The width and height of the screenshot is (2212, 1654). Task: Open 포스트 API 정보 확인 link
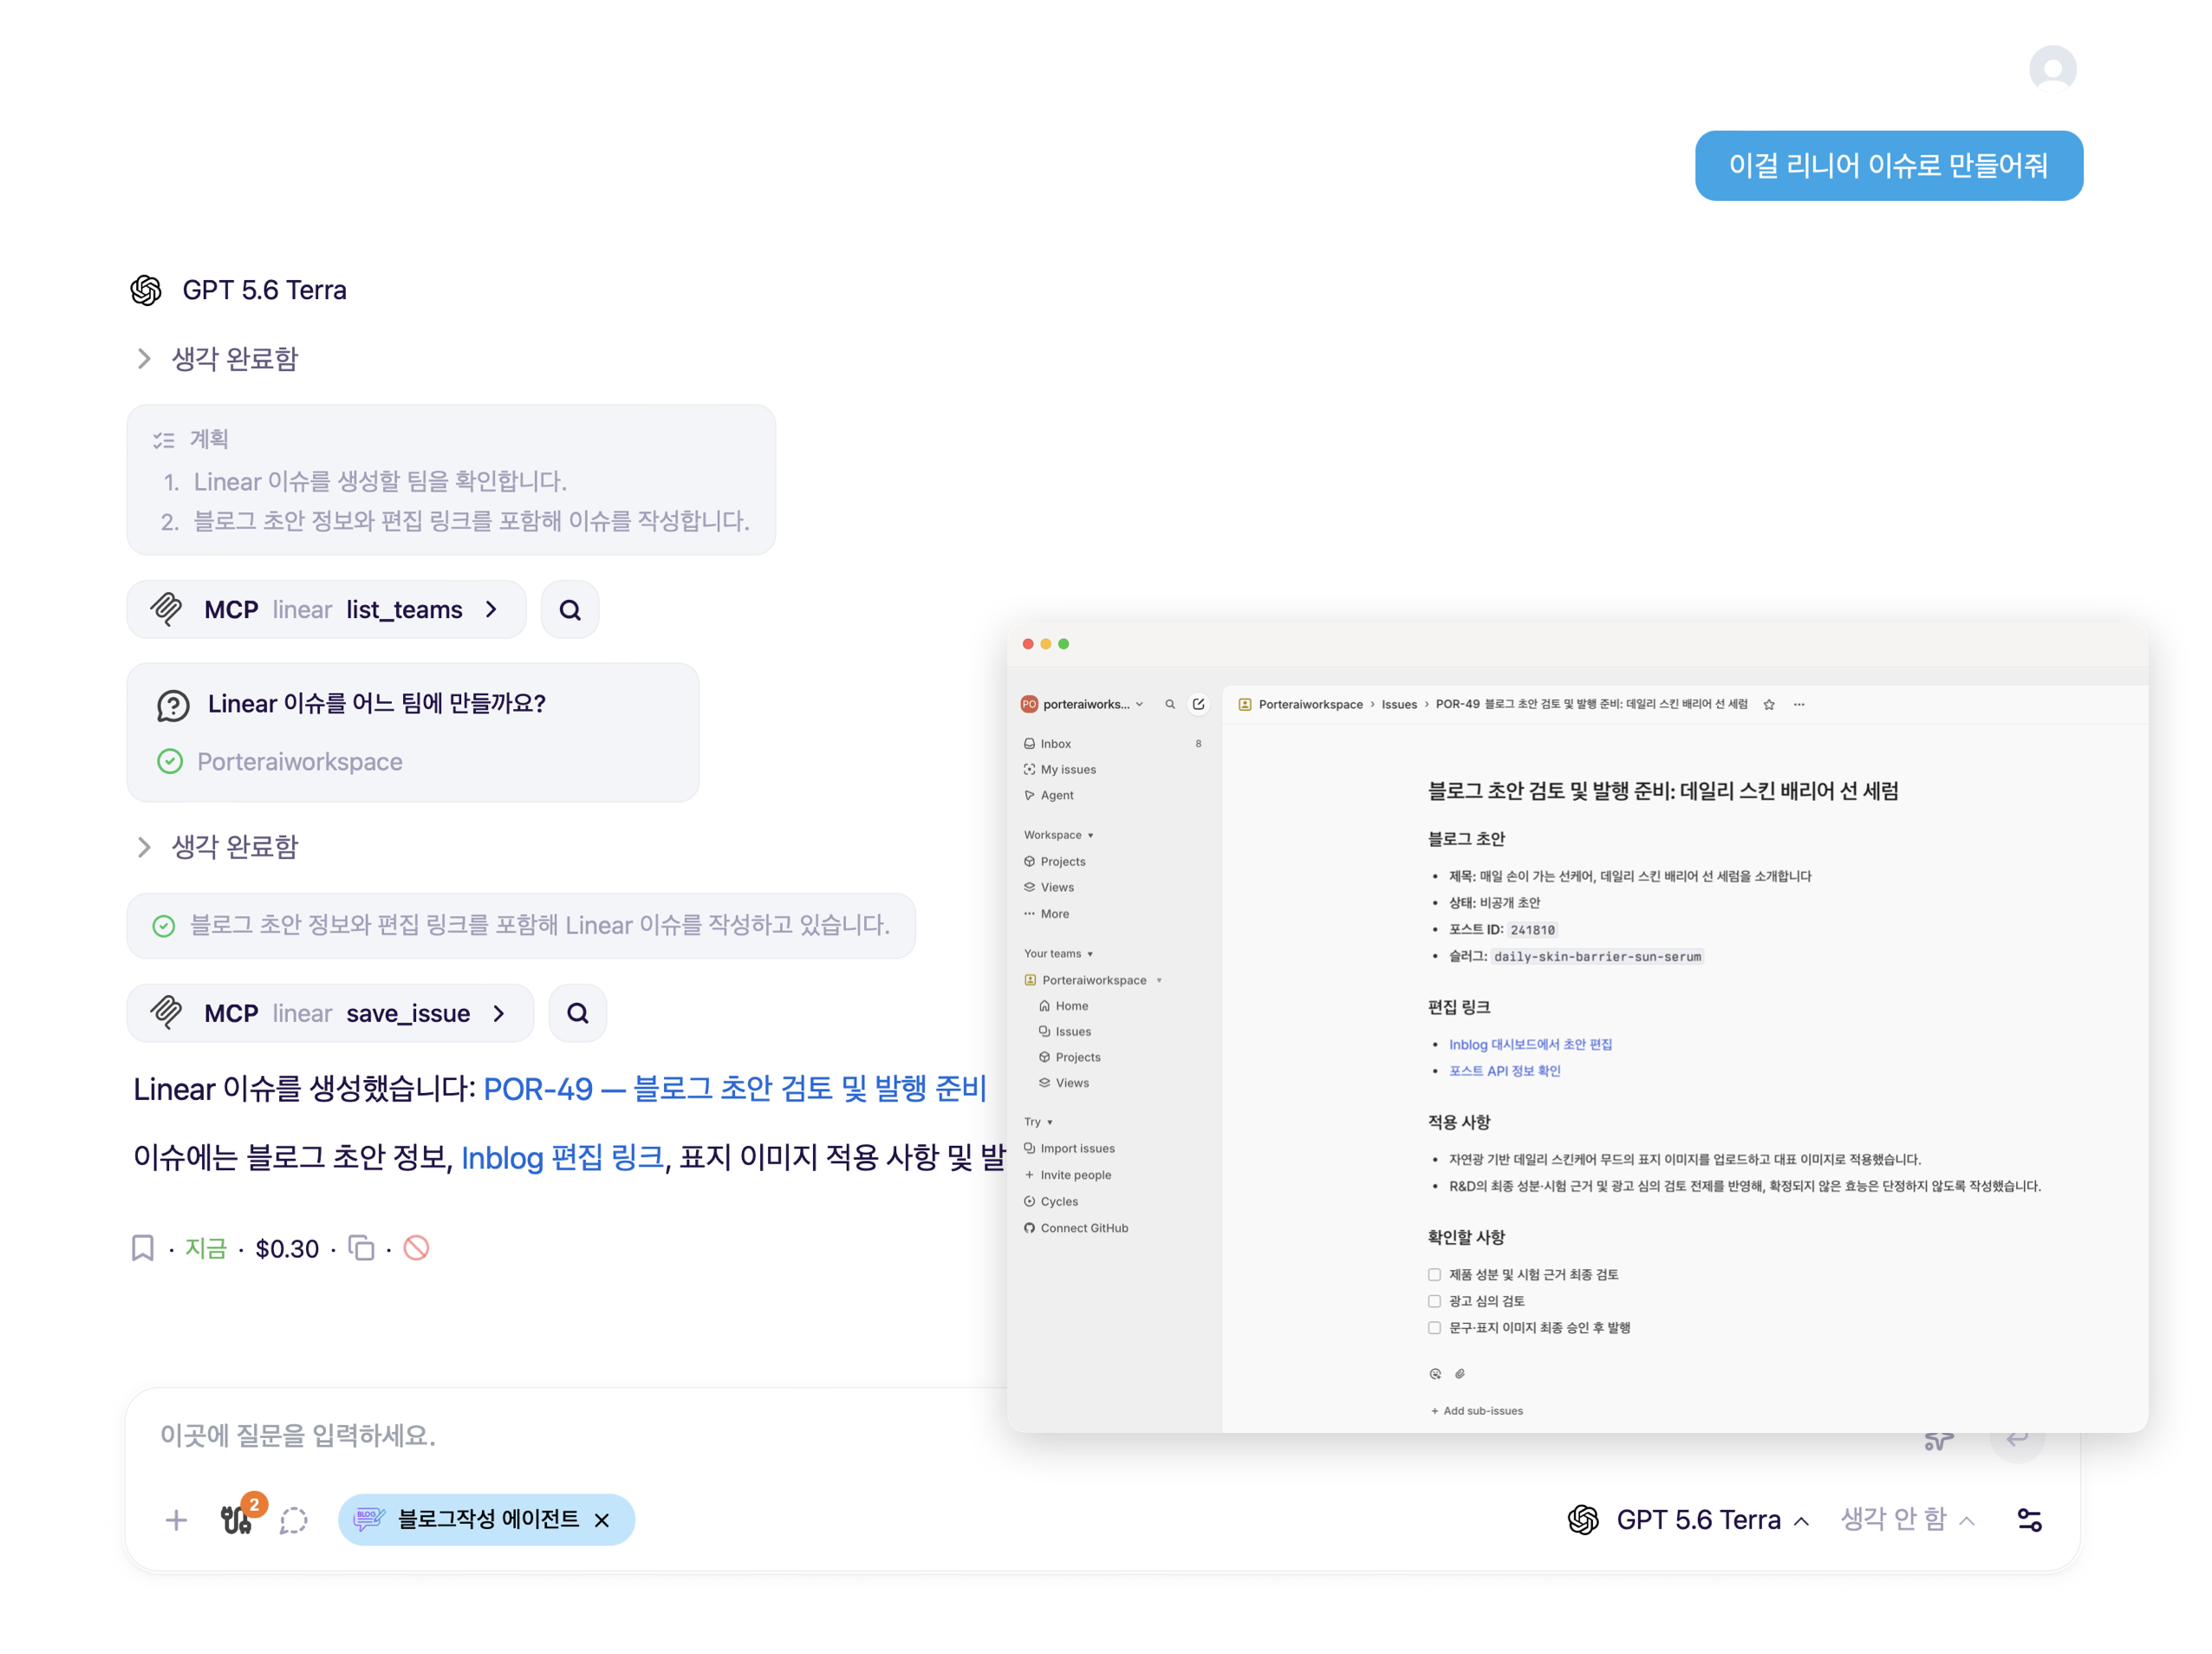(1504, 1071)
